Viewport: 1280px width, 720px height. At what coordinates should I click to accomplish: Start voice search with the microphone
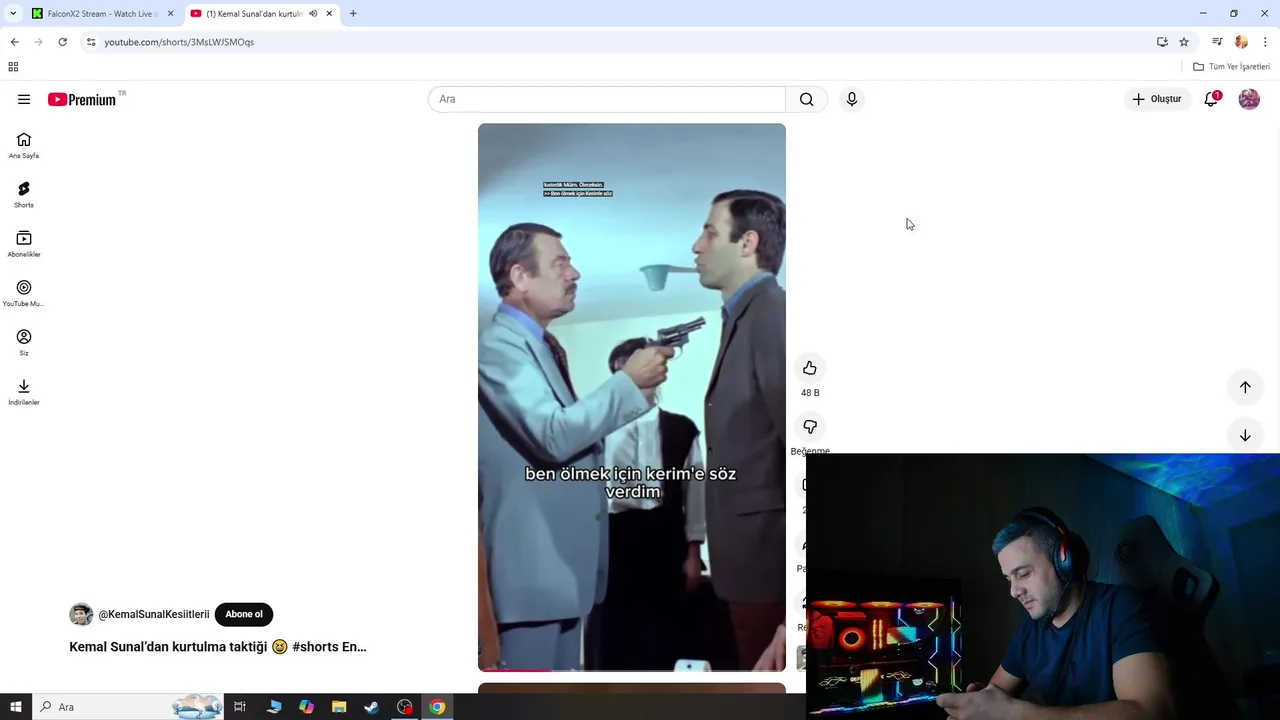[852, 99]
